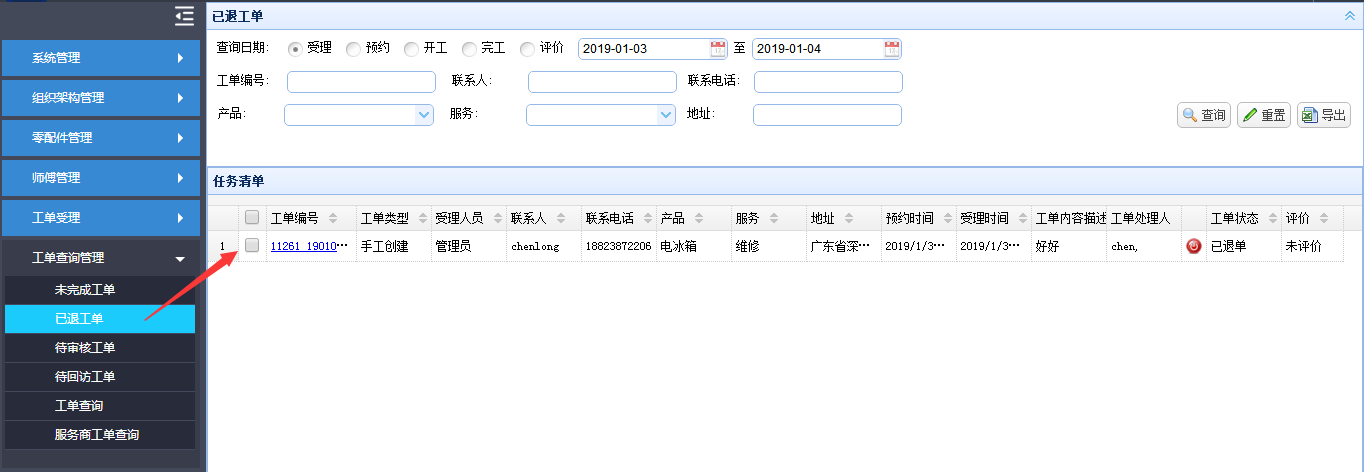Viewport: 1364px width, 472px height.
Task: Open the 产品 dropdown list
Action: tap(423, 115)
